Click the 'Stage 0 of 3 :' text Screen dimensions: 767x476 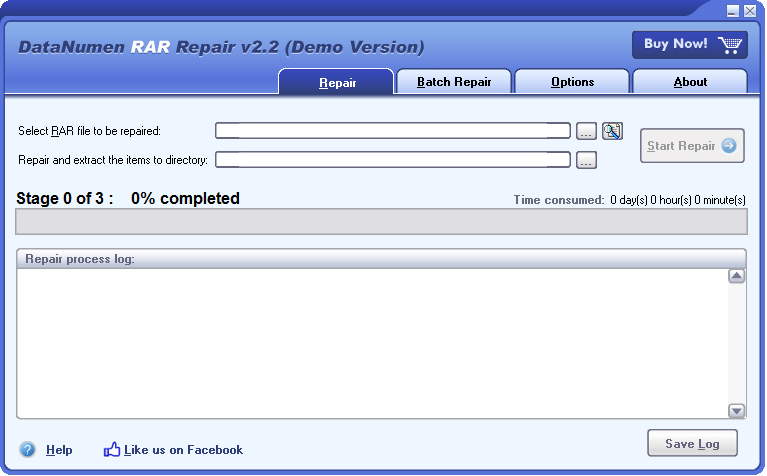click(65, 198)
